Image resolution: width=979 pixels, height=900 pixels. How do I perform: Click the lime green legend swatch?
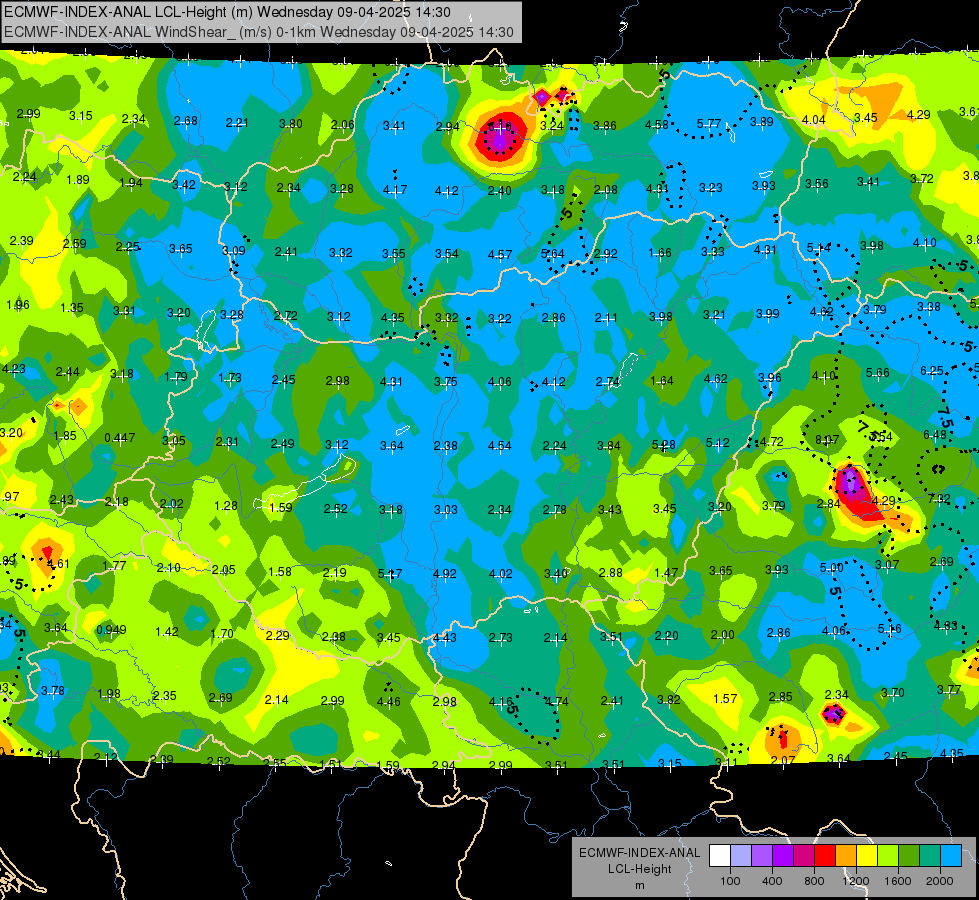coord(888,856)
